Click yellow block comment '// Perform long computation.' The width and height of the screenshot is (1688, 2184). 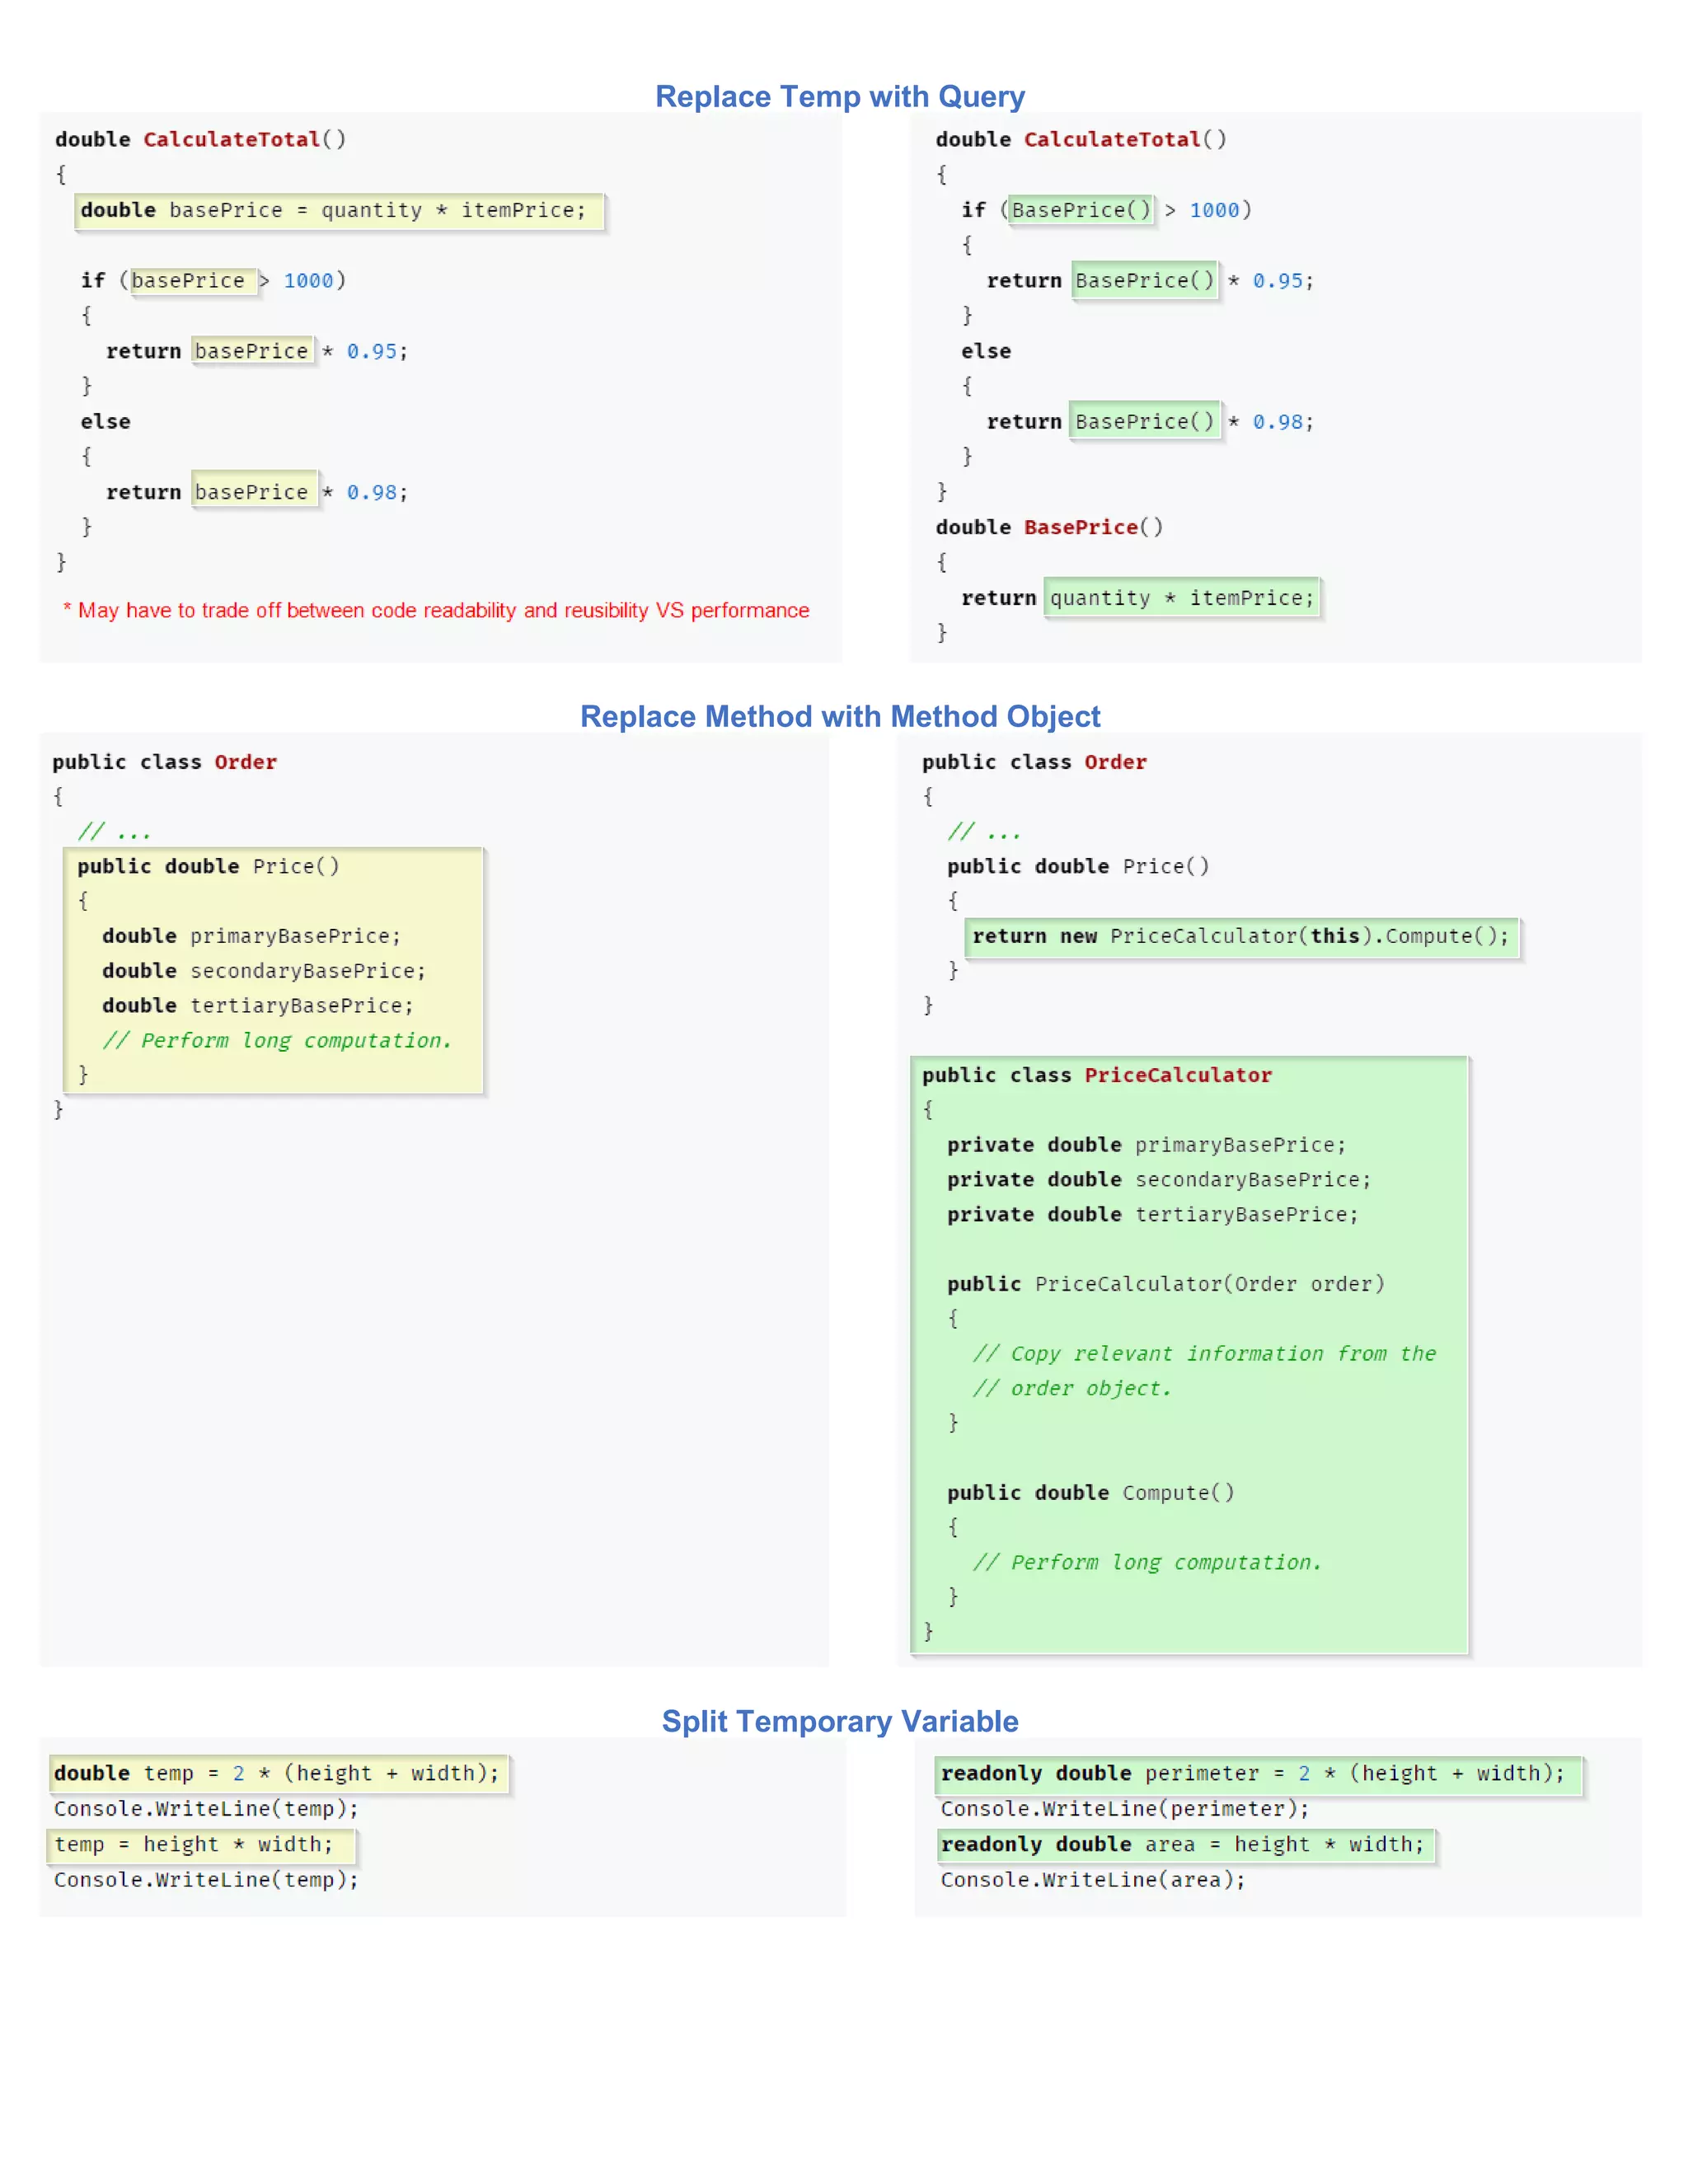click(x=277, y=1041)
